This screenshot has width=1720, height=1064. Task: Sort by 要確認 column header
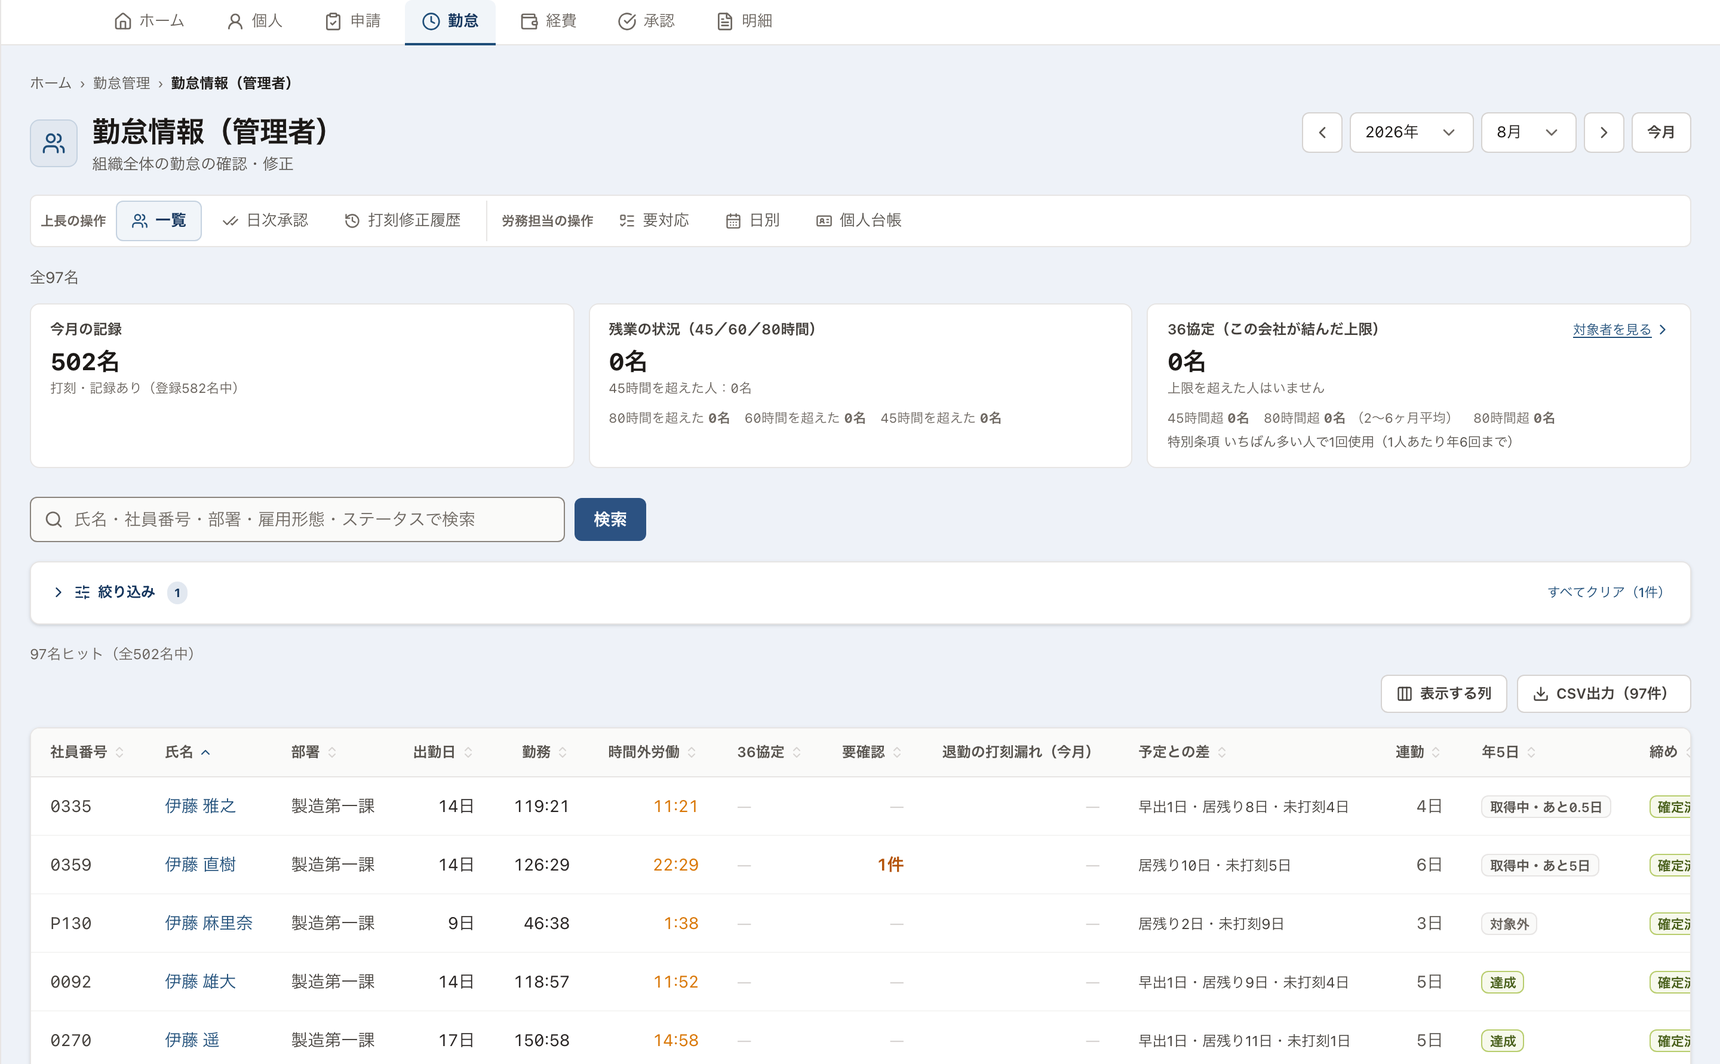click(872, 752)
